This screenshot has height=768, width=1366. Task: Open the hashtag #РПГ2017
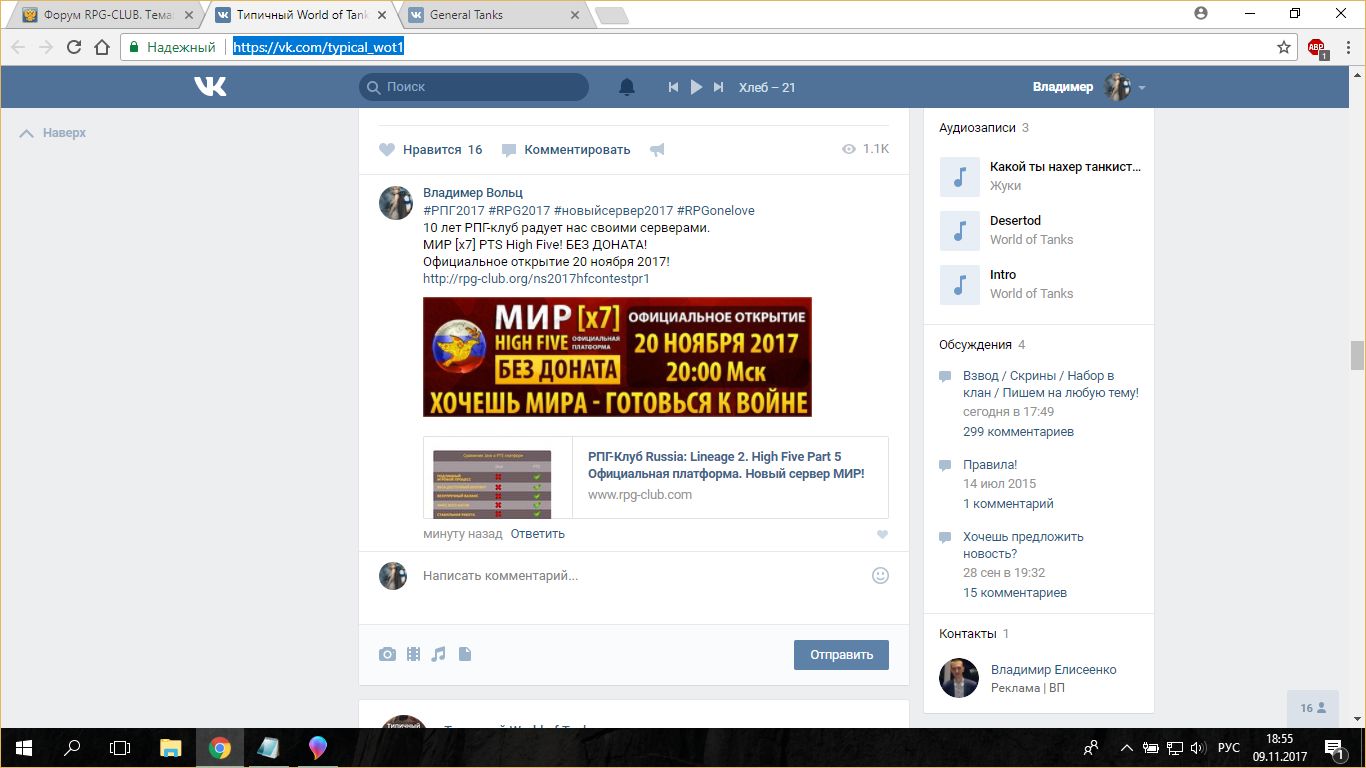point(454,210)
